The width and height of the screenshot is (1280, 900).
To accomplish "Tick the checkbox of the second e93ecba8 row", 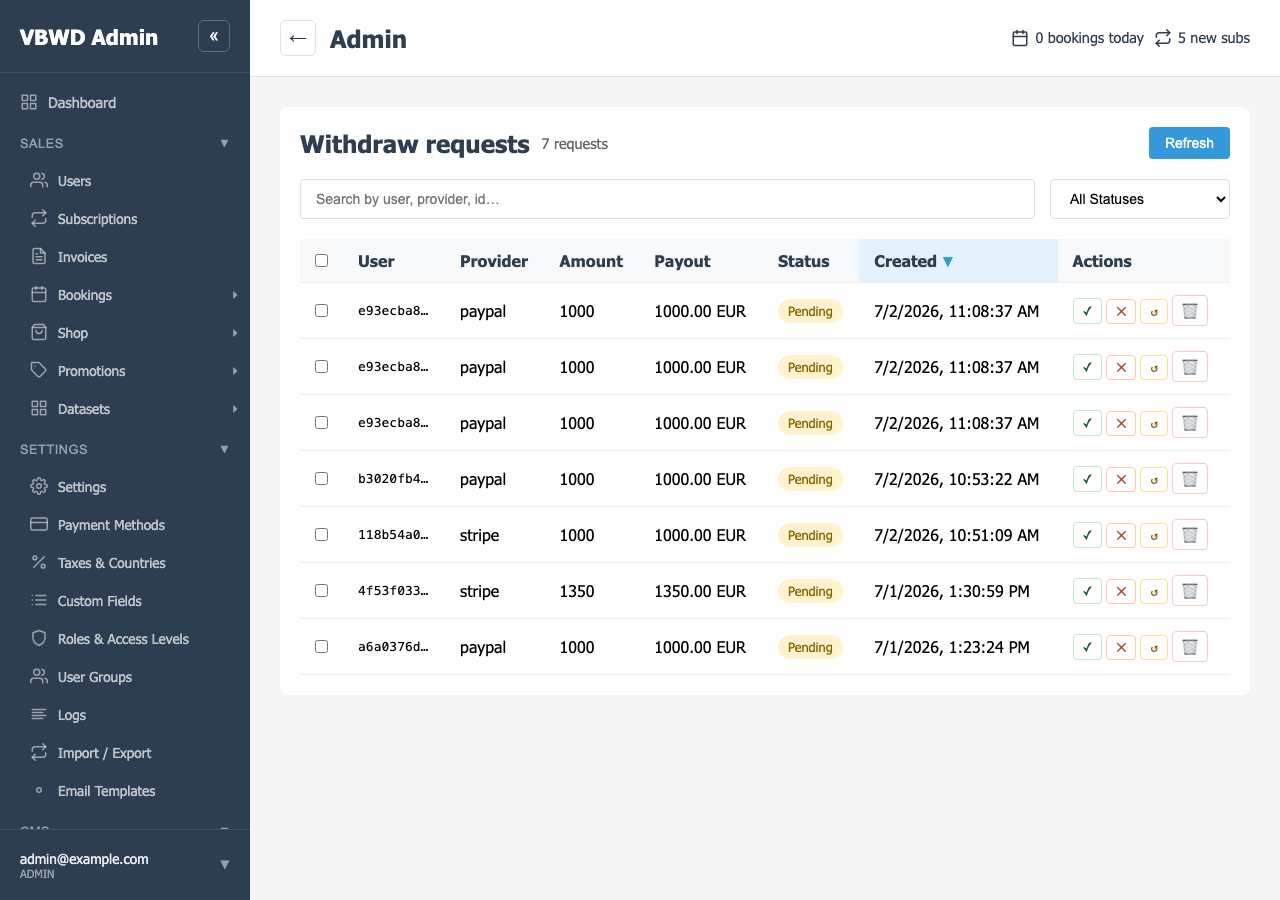I will point(321,367).
